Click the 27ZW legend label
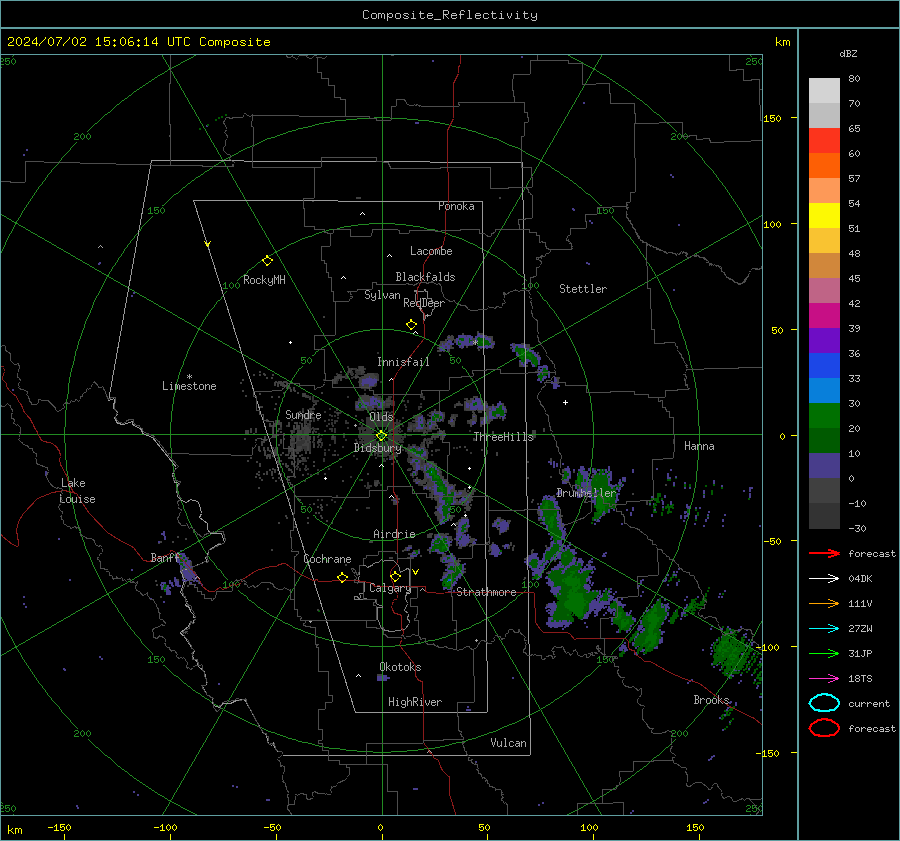 click(860, 629)
